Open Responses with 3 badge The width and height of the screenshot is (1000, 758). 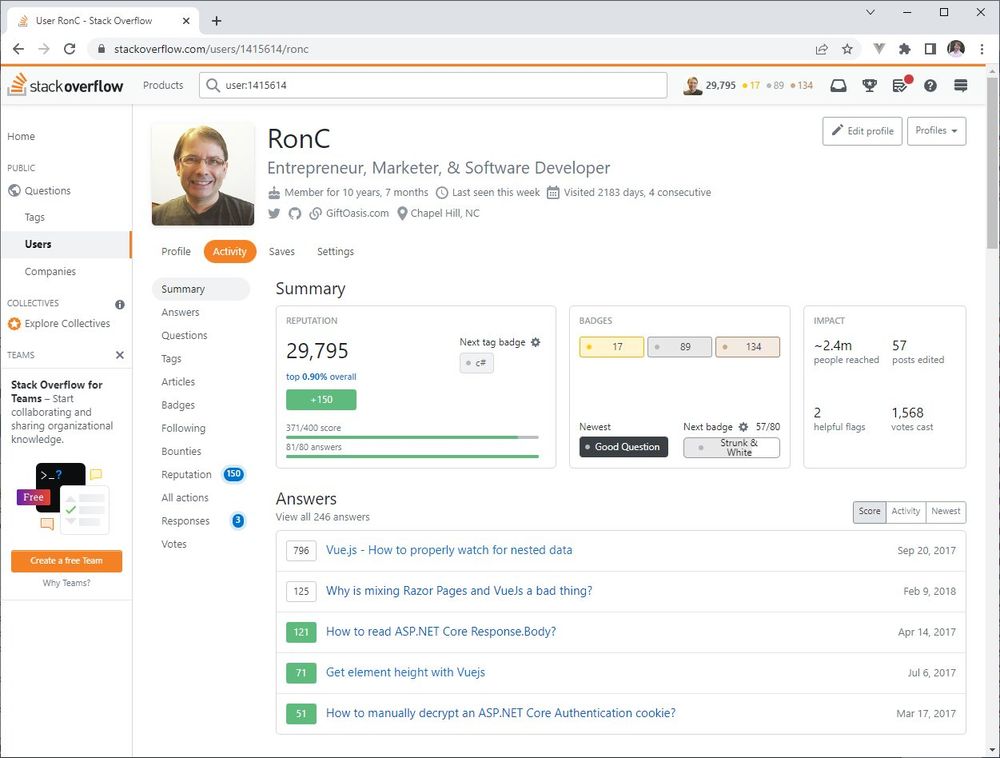tap(202, 521)
